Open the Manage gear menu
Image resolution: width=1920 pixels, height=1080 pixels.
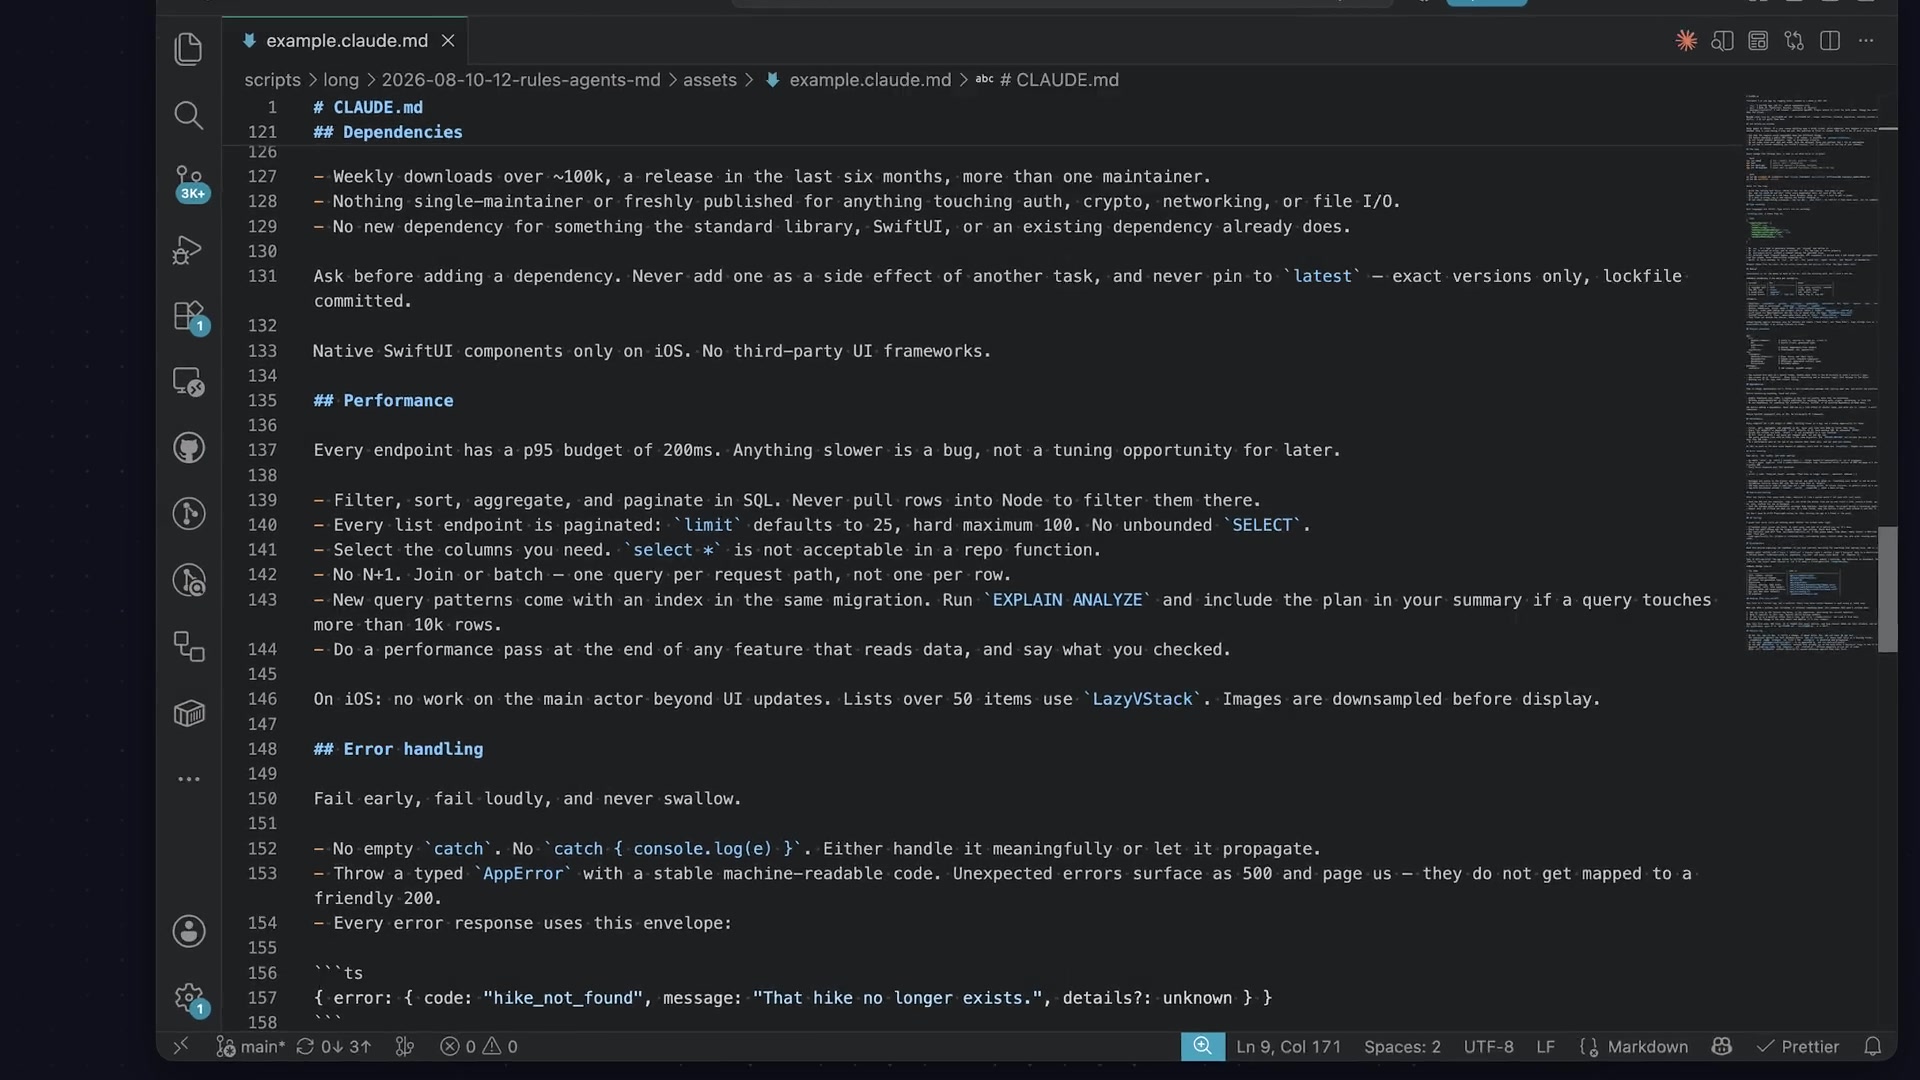coord(189,998)
